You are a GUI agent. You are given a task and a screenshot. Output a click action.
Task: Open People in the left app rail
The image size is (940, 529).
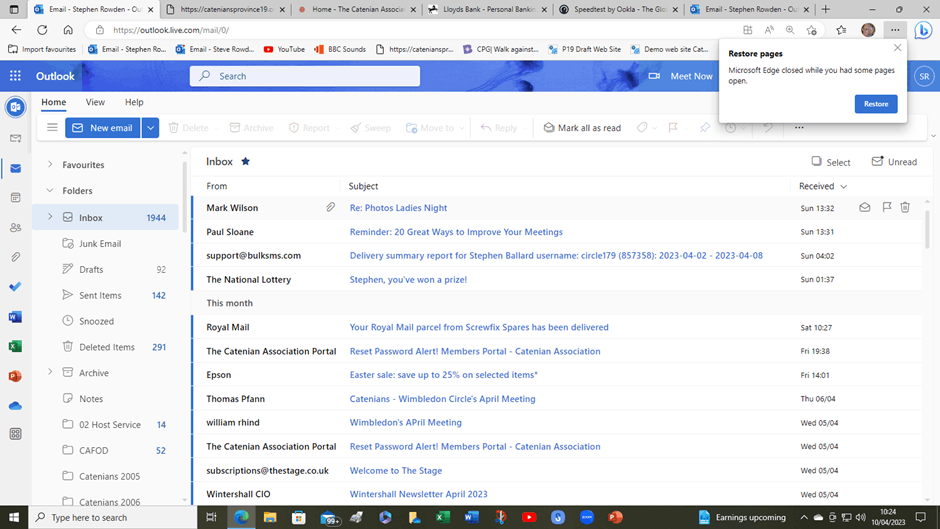(16, 227)
